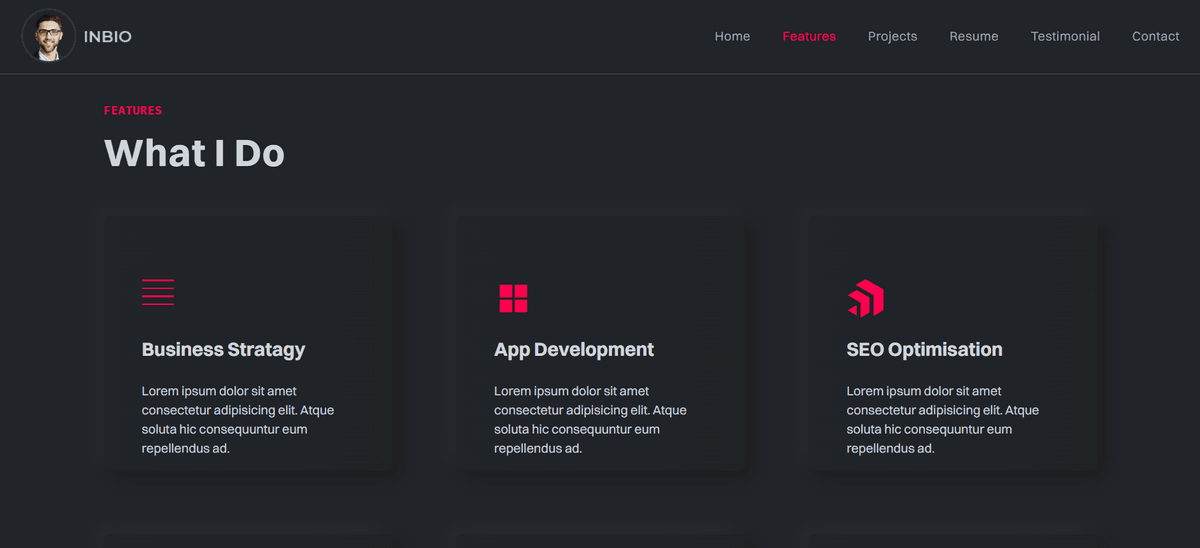This screenshot has width=1200, height=548.
Task: Open the SEO Optimisation card title
Action: (x=924, y=350)
